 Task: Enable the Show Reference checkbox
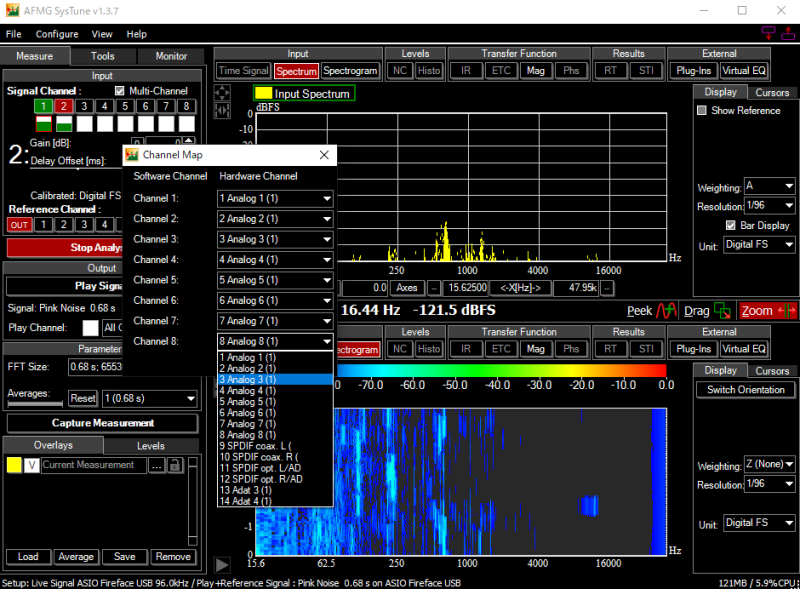[x=701, y=111]
